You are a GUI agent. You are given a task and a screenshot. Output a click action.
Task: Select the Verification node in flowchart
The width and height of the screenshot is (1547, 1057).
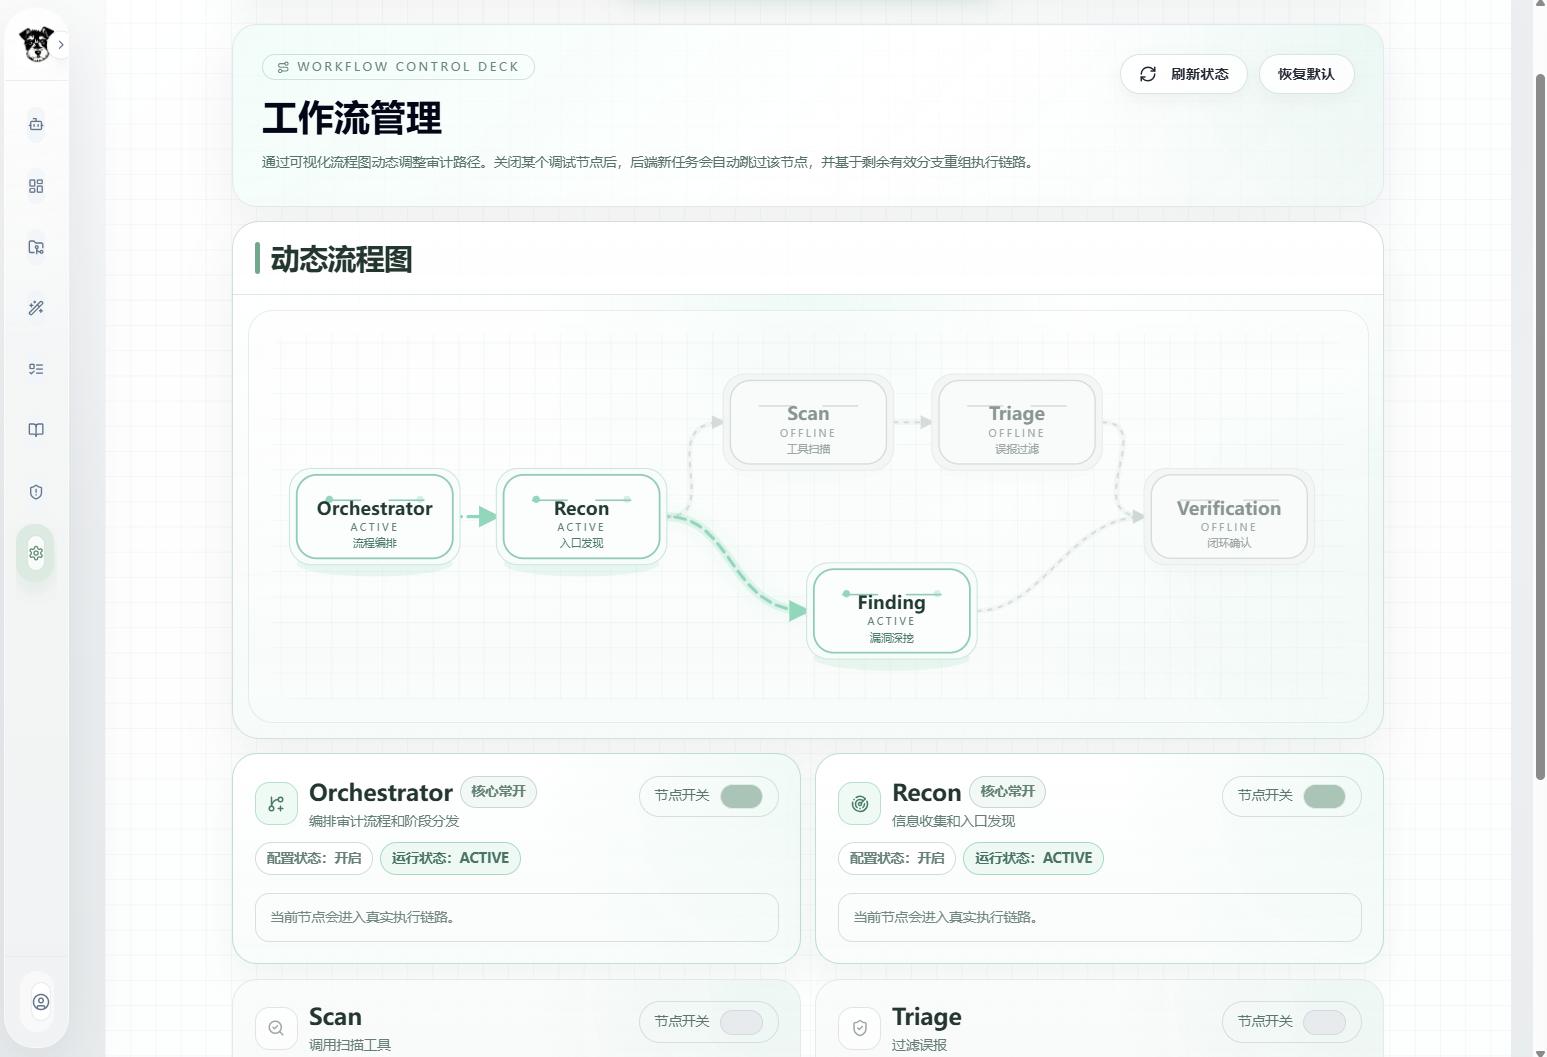1229,517
